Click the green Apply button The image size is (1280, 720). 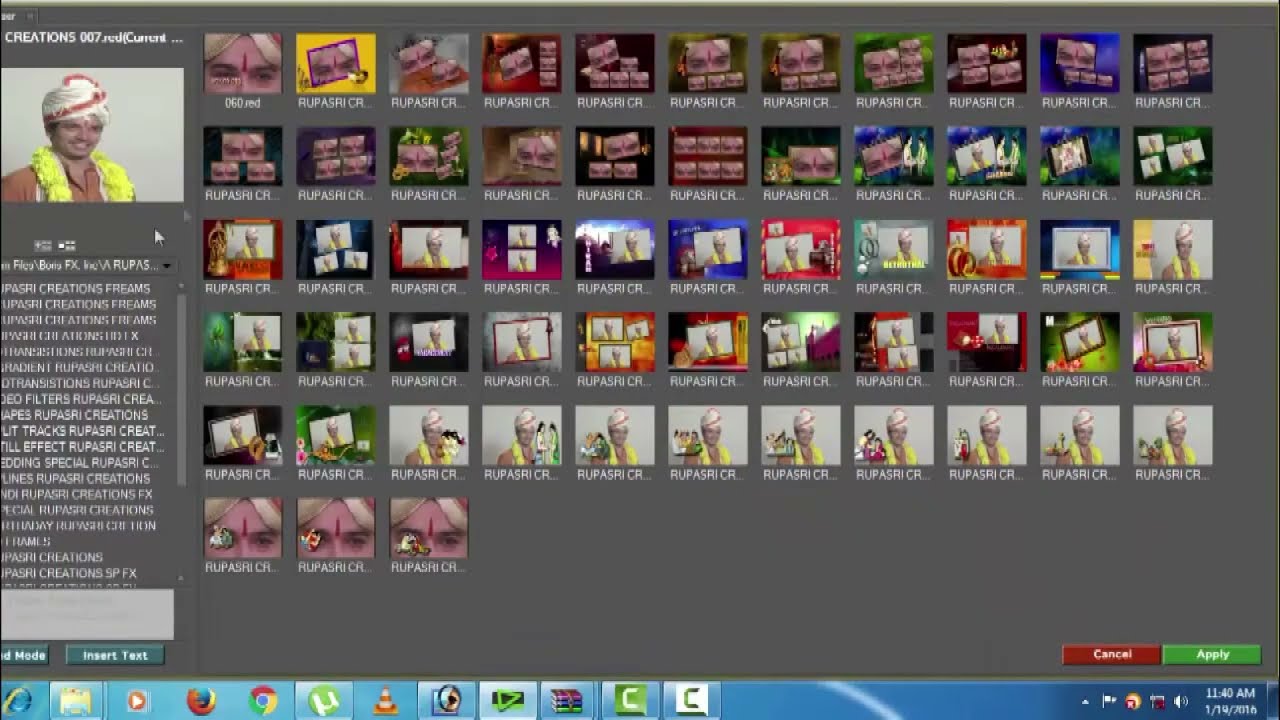(1212, 654)
